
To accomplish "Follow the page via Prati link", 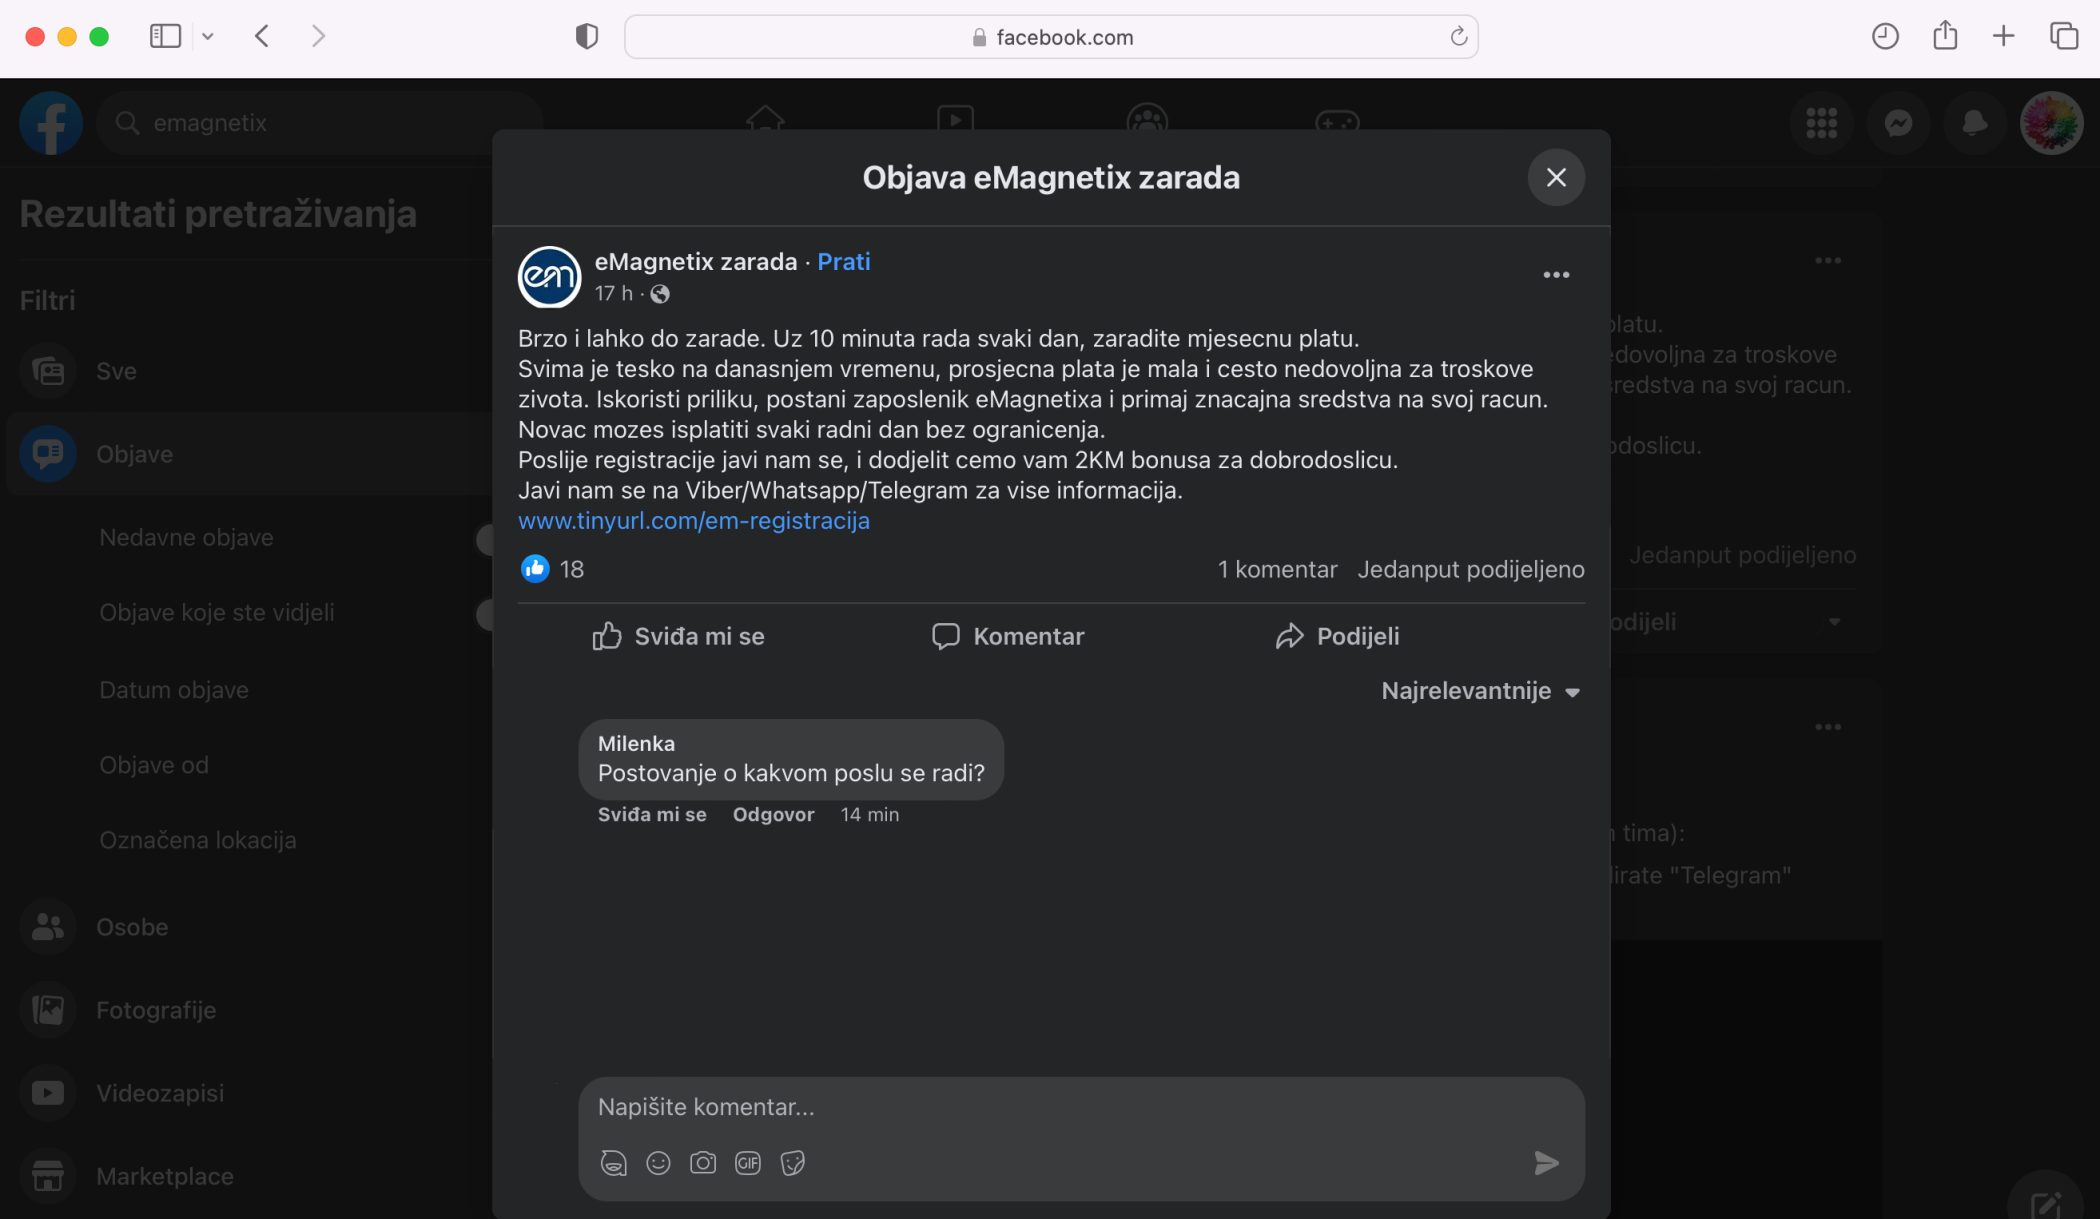I will coord(843,262).
